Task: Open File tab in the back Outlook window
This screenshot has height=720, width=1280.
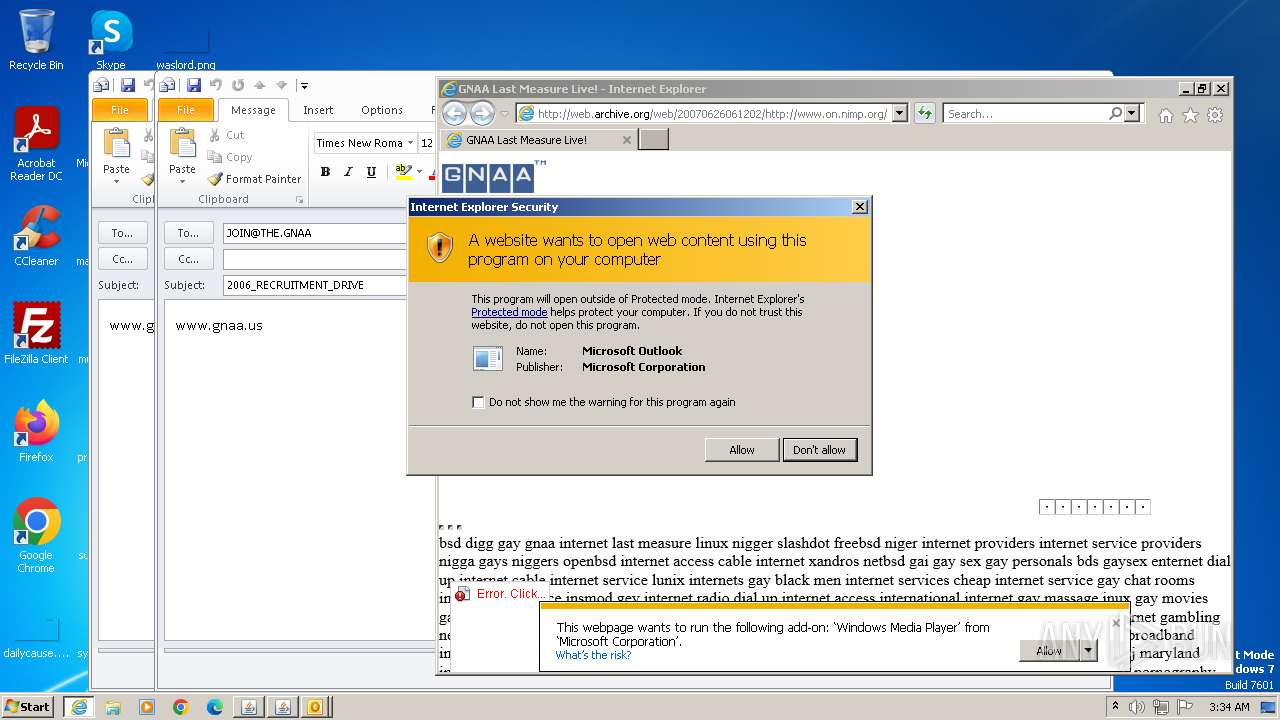Action: (x=119, y=110)
